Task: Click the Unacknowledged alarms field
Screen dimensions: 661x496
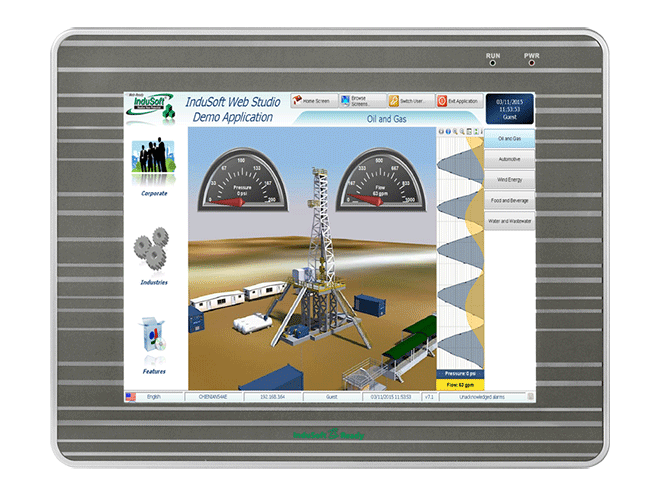Action: point(482,397)
